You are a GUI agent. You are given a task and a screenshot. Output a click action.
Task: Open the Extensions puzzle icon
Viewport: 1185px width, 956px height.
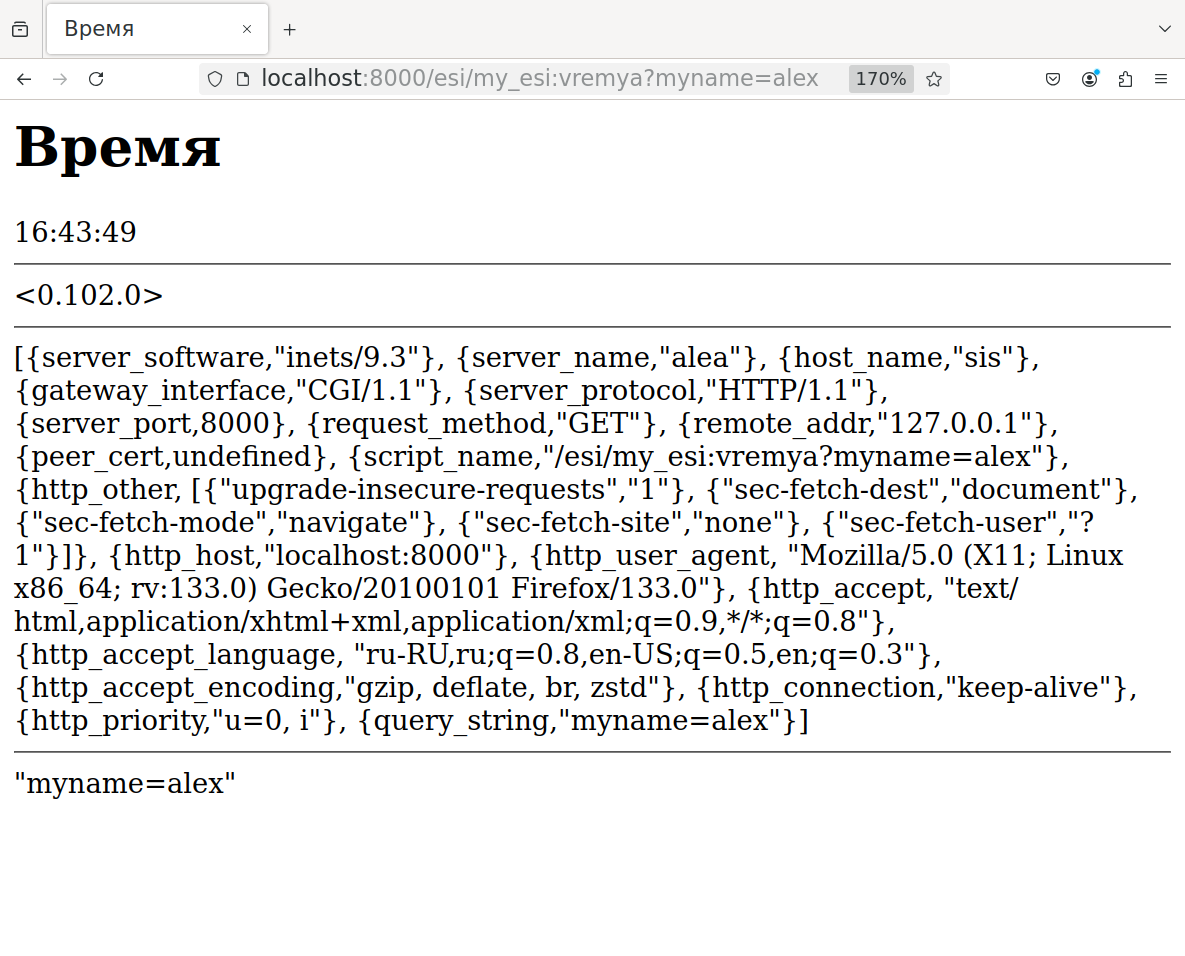(1125, 79)
